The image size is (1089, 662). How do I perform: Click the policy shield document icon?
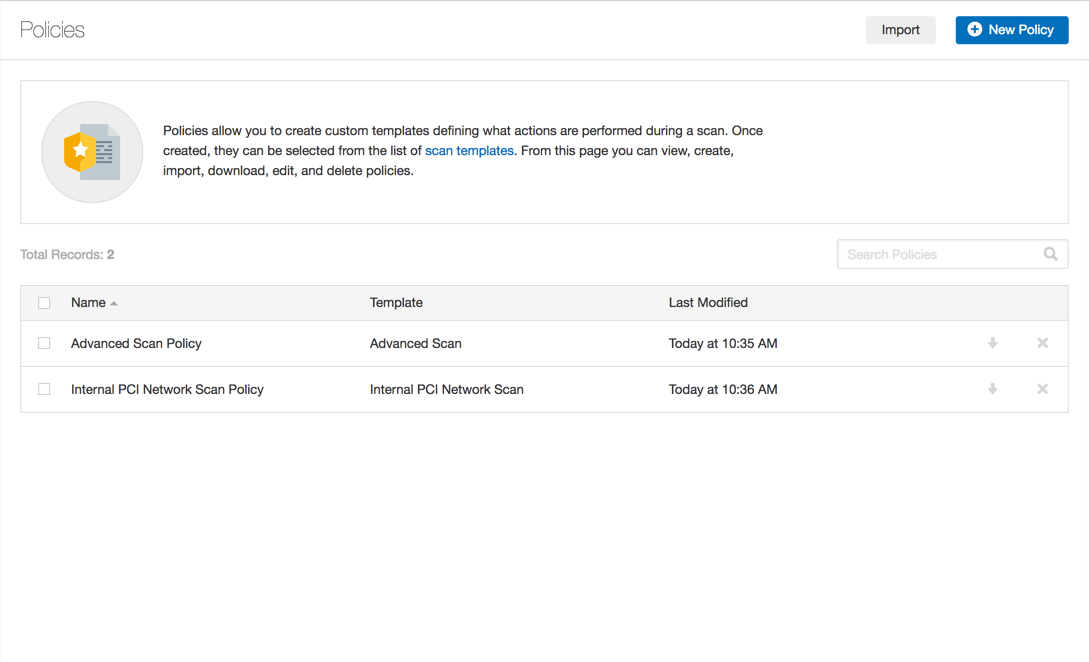tap(92, 152)
